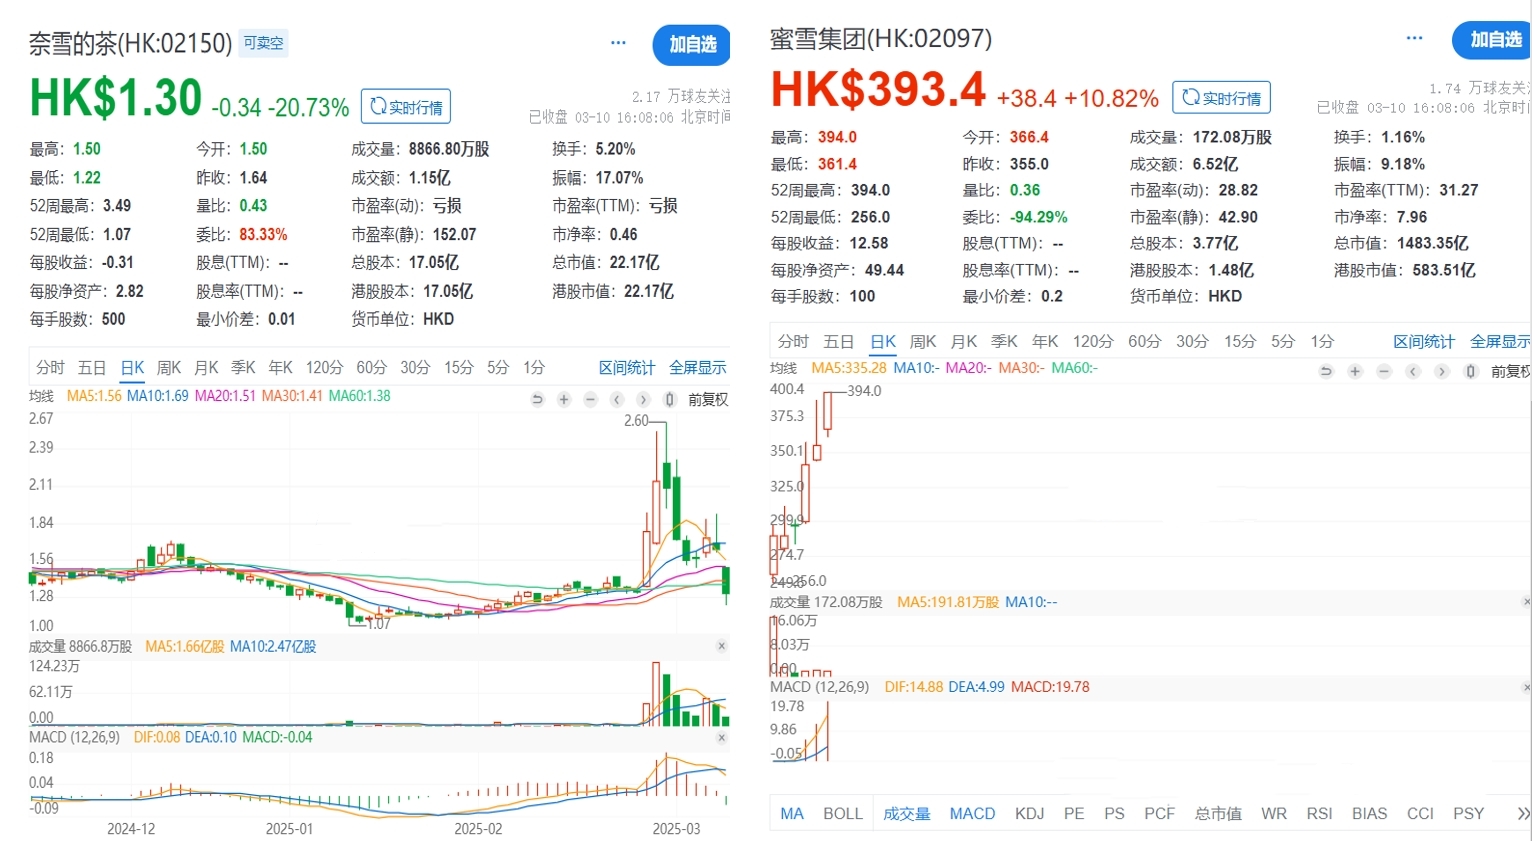Click the 可卖空 tag beside 奈雪的茶
Viewport: 1532px width, 841px height.
263,43
